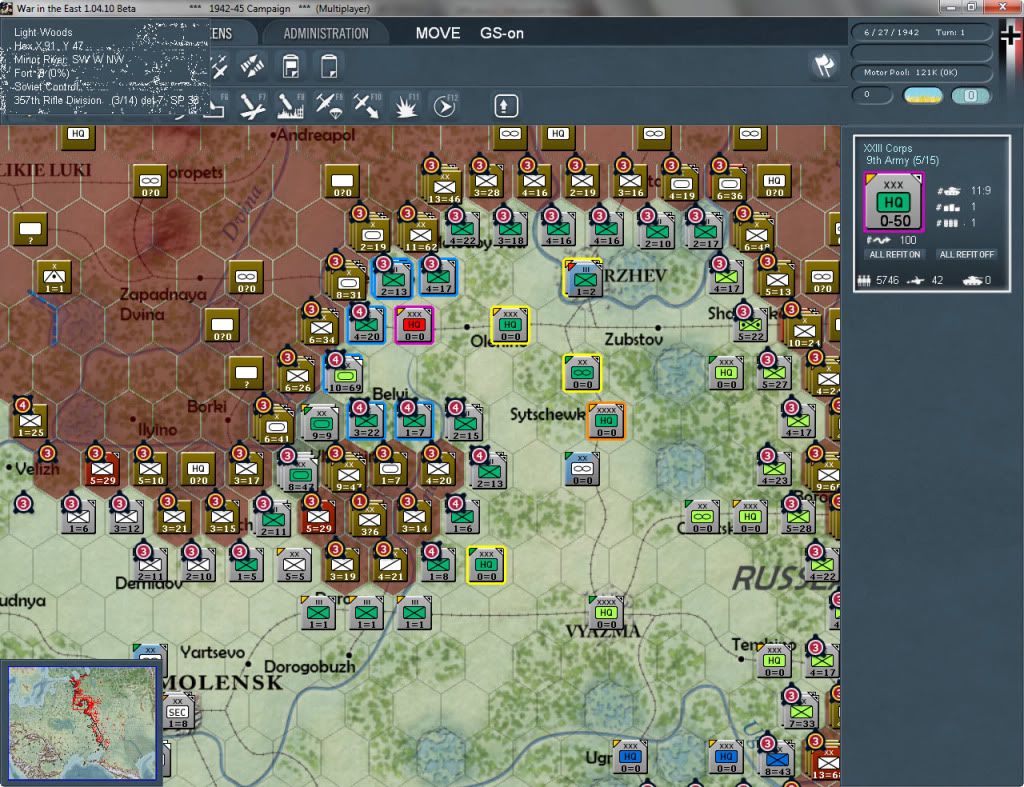Click the ALL REFIT OFF button
Viewport: 1024px width, 787px height.
pyautogui.click(x=967, y=254)
